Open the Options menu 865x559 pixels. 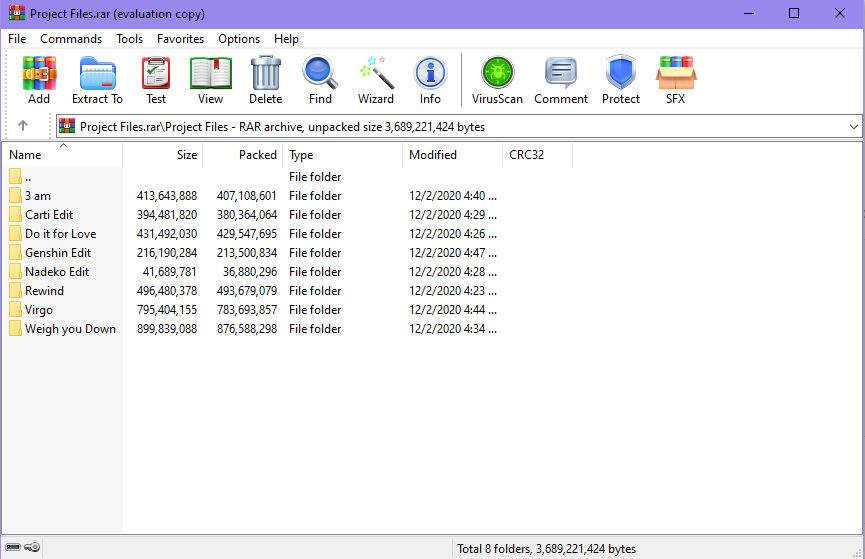[x=239, y=39]
